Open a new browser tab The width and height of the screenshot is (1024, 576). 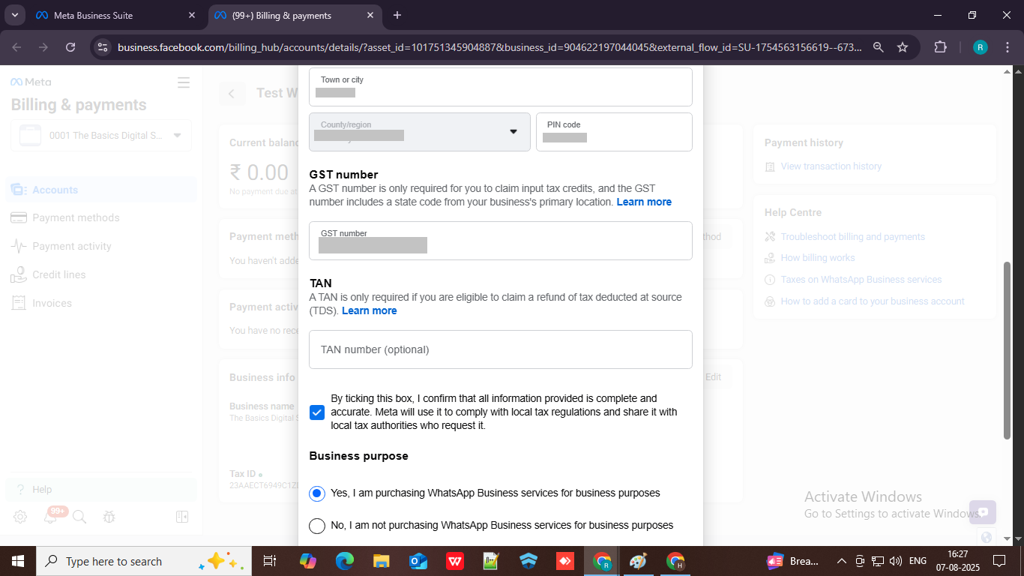click(397, 15)
